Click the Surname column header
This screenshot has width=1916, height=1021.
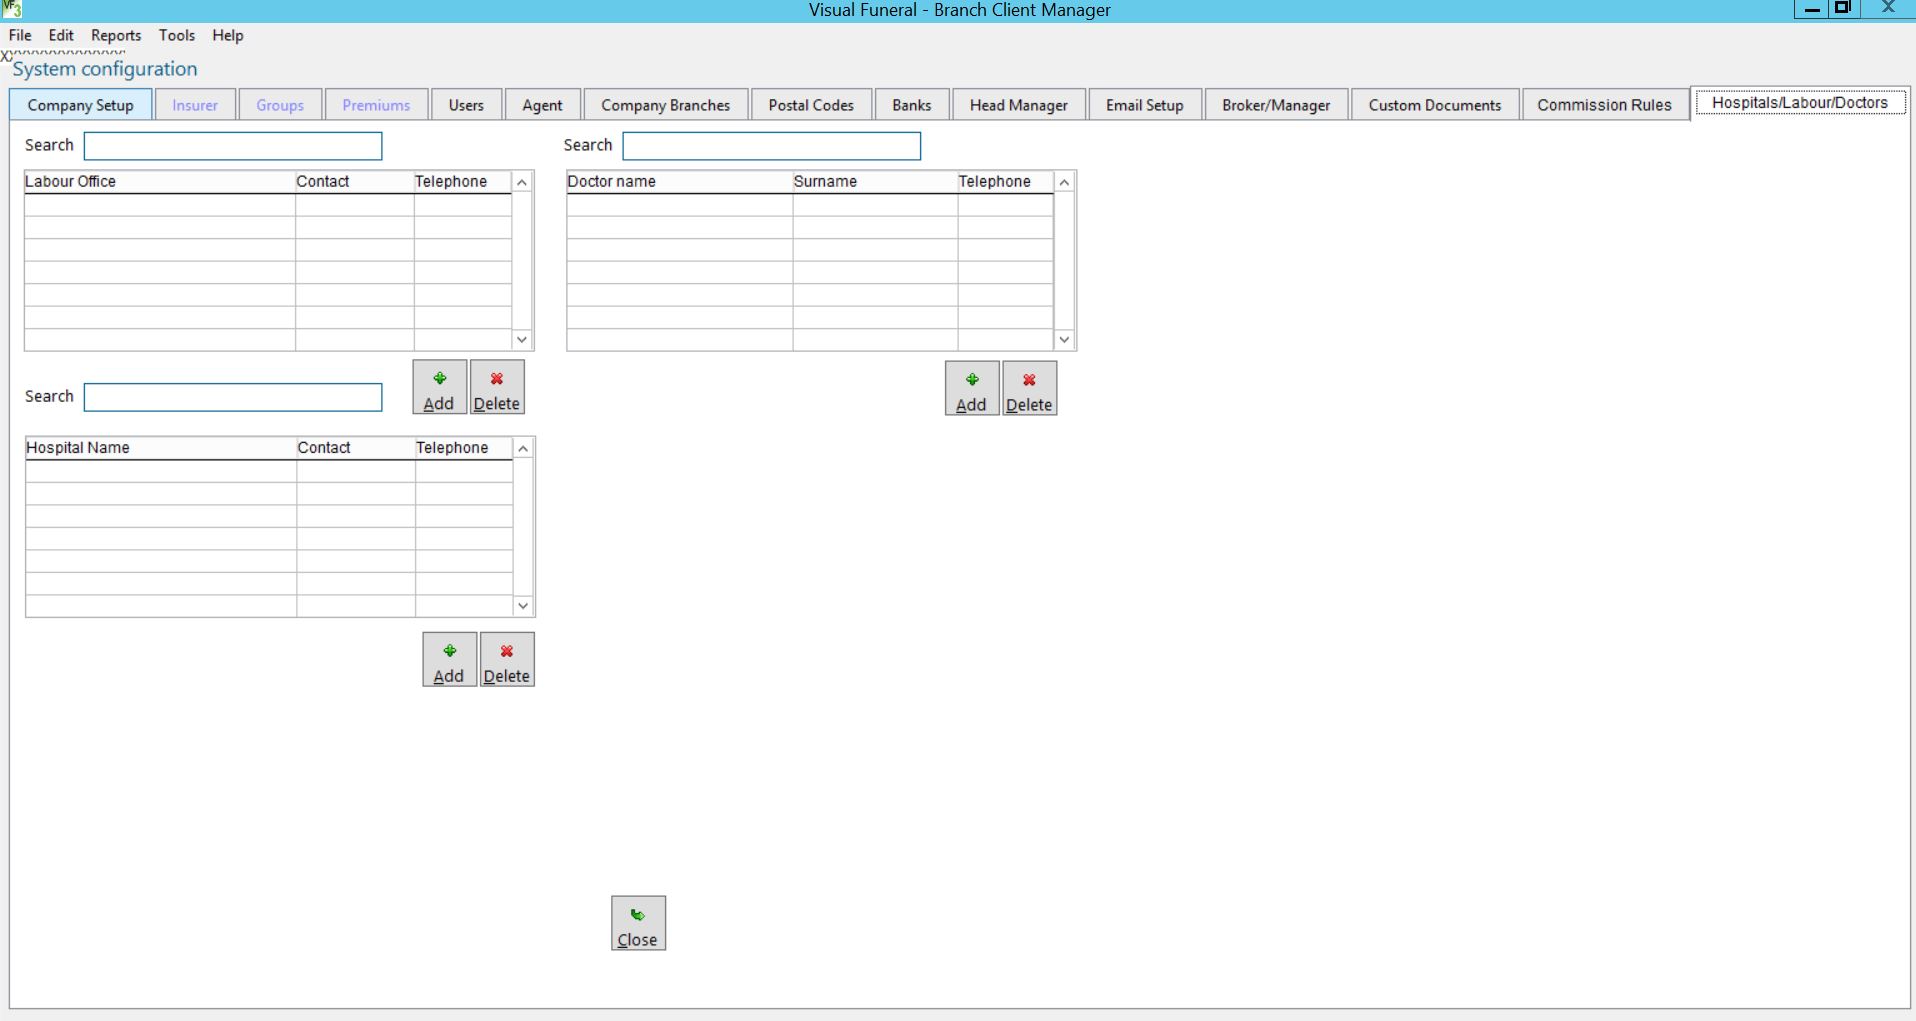tap(874, 182)
